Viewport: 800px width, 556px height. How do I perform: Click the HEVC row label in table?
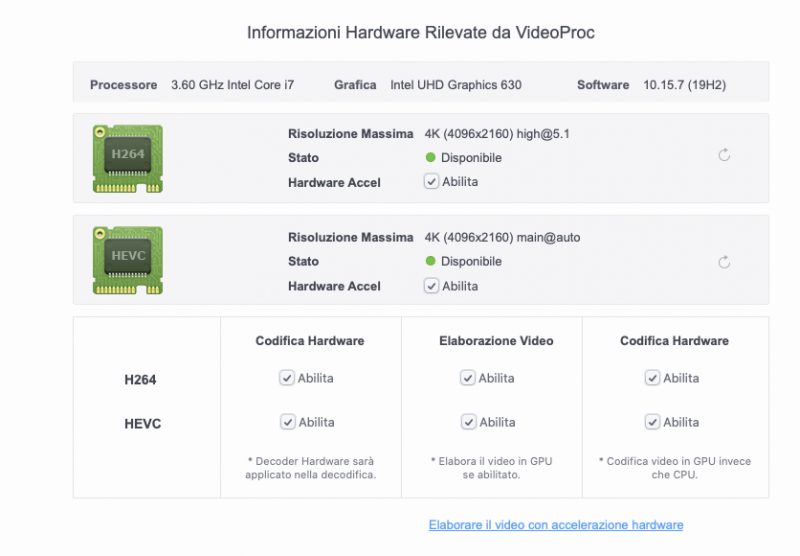click(x=143, y=424)
